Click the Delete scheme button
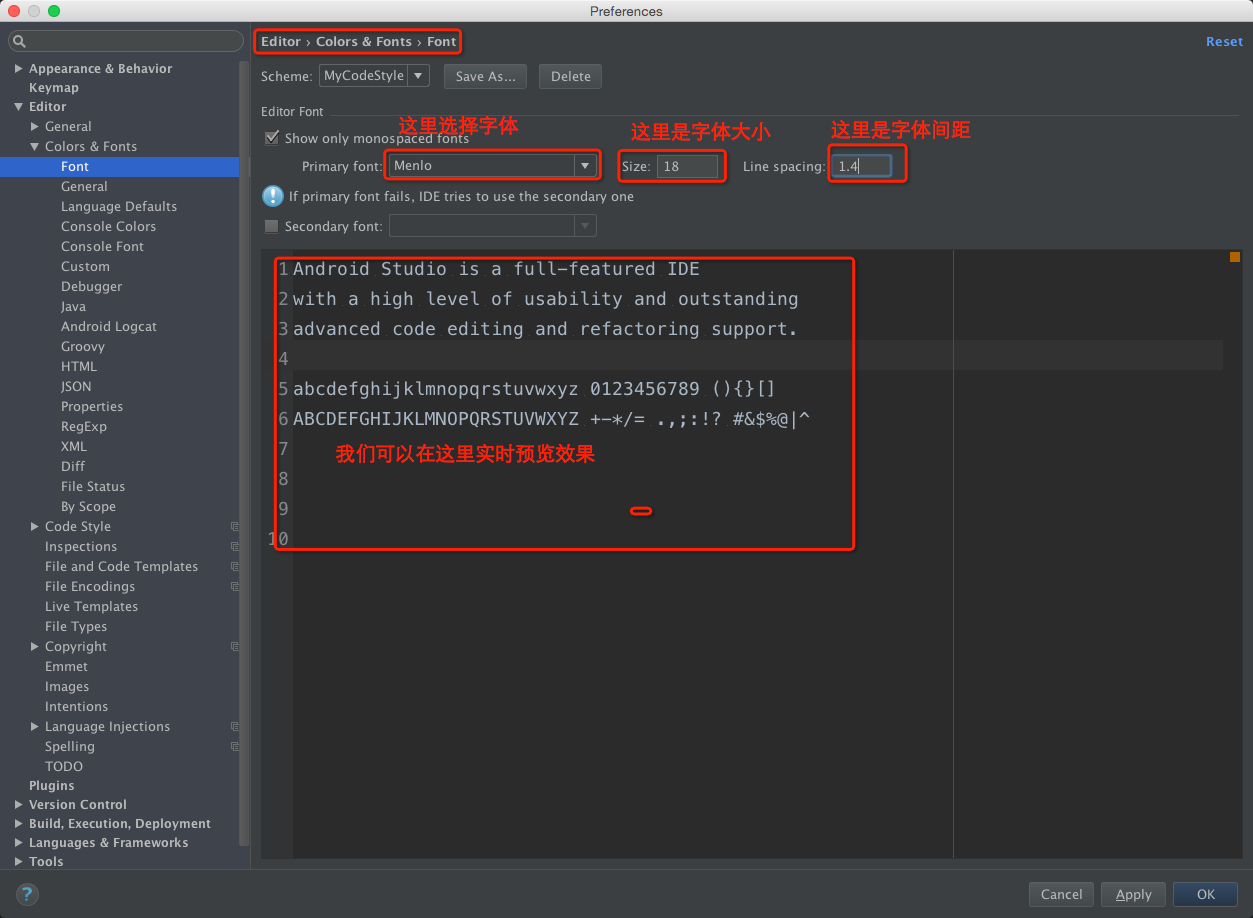This screenshot has height=918, width=1253. (x=571, y=76)
